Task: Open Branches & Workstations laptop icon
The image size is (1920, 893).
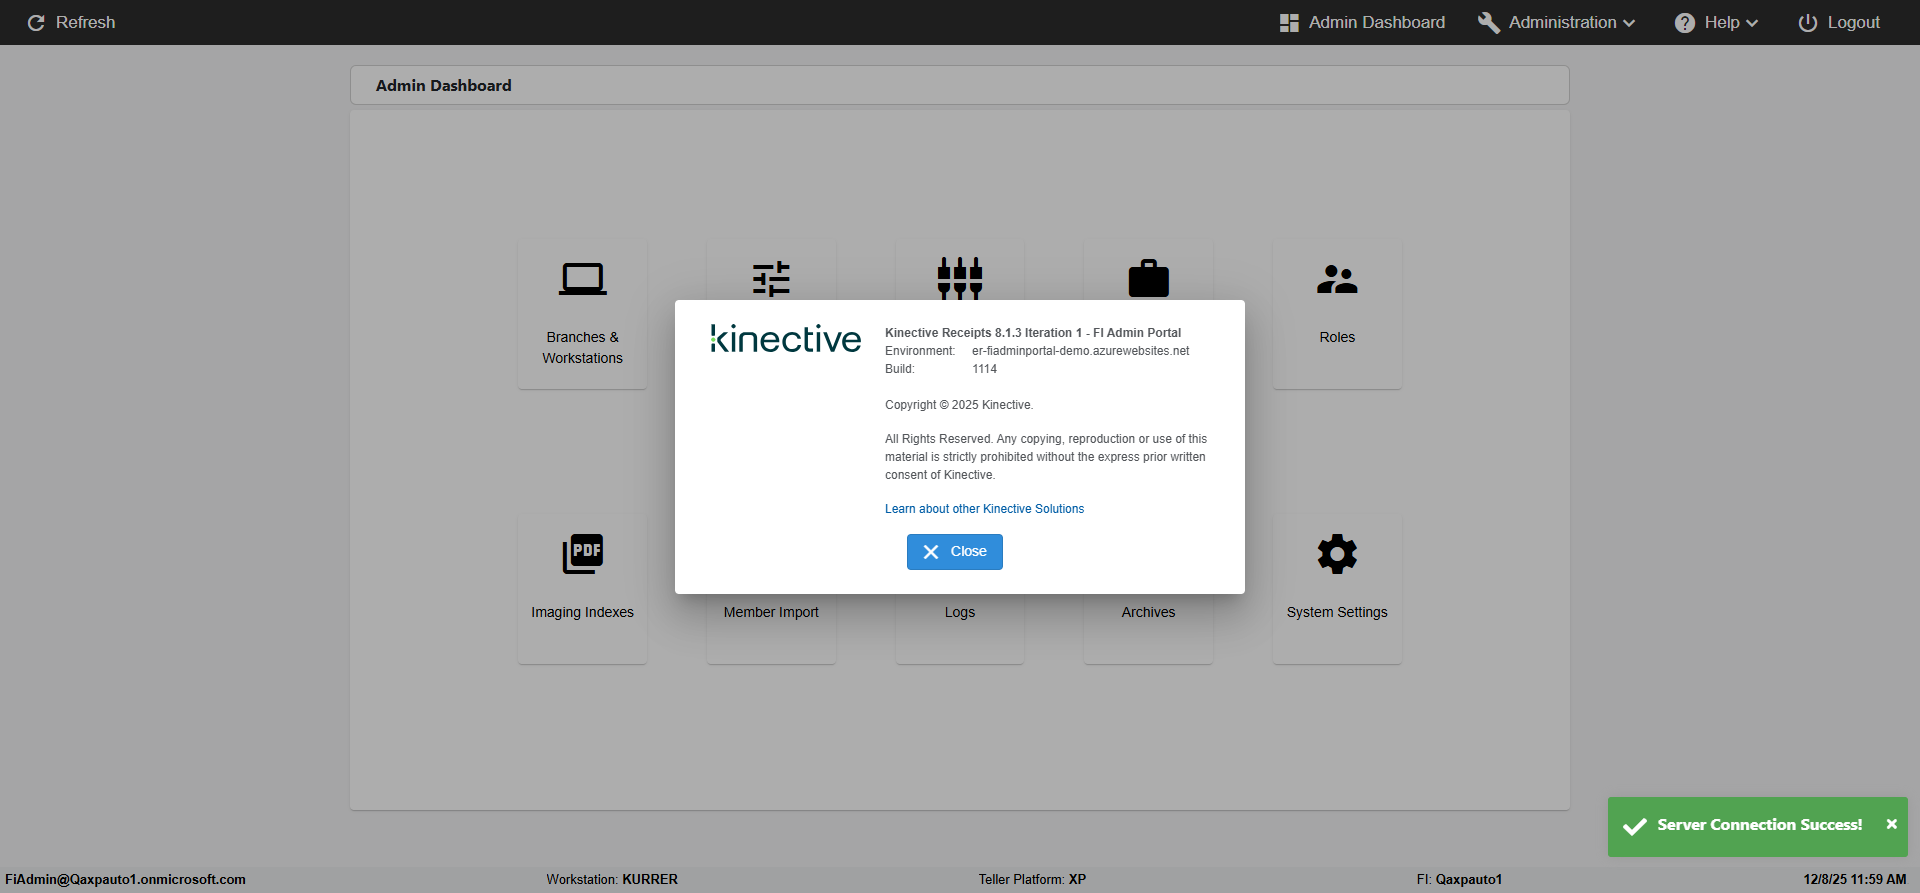Action: coord(583,279)
